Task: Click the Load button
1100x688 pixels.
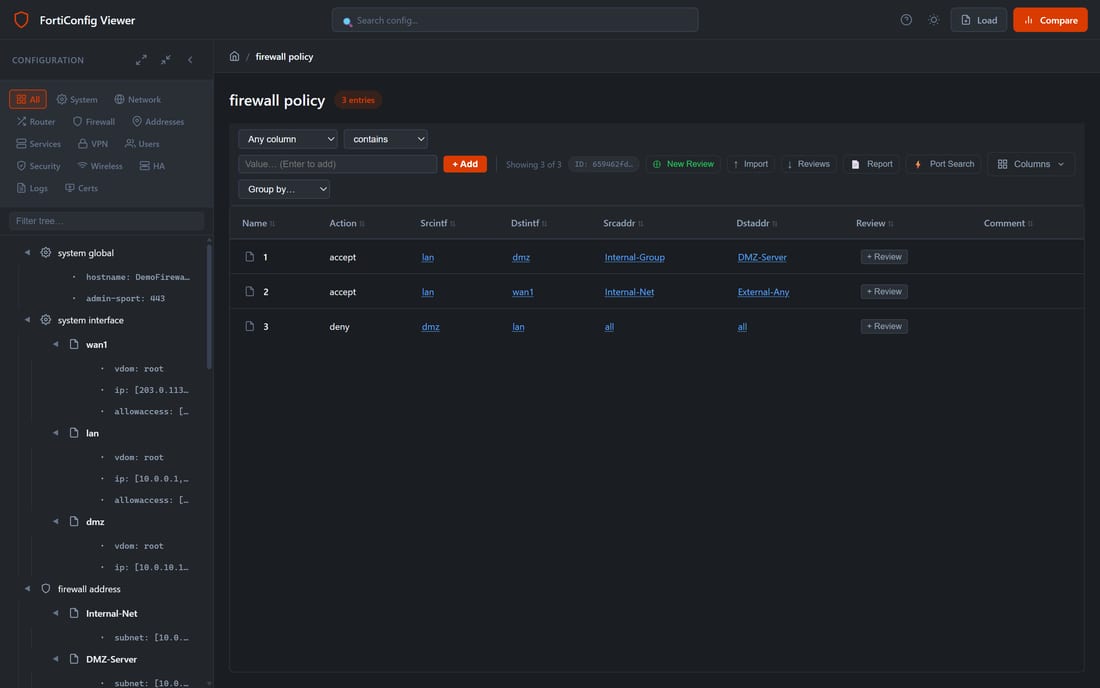Action: (979, 20)
